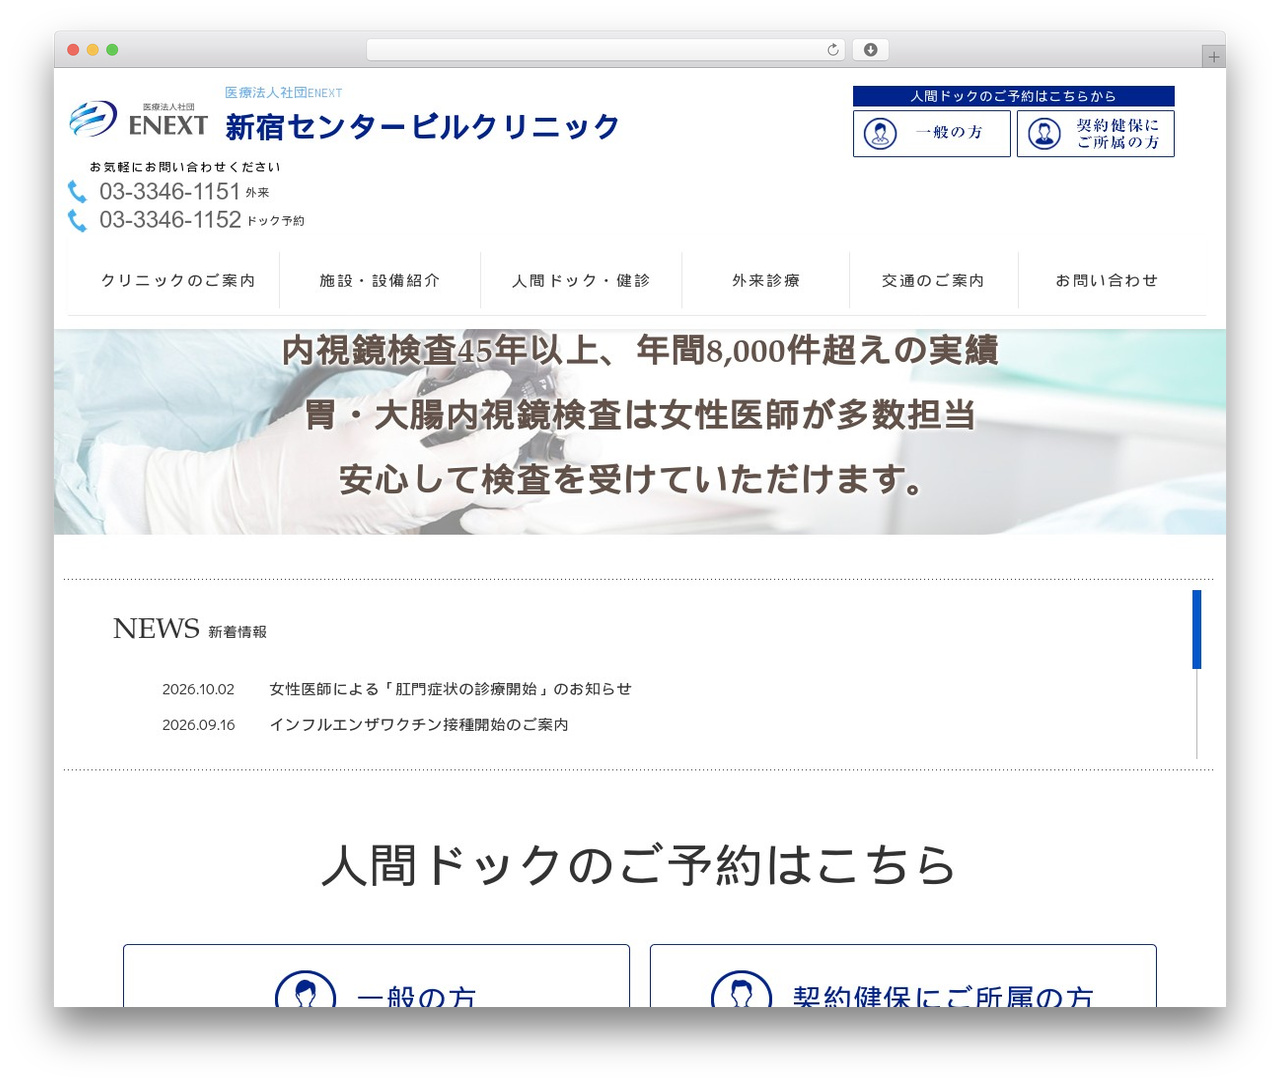Open lower 契約健保にご所属の方 reservation card
This screenshot has height=1084, width=1280.
pyautogui.click(x=903, y=976)
